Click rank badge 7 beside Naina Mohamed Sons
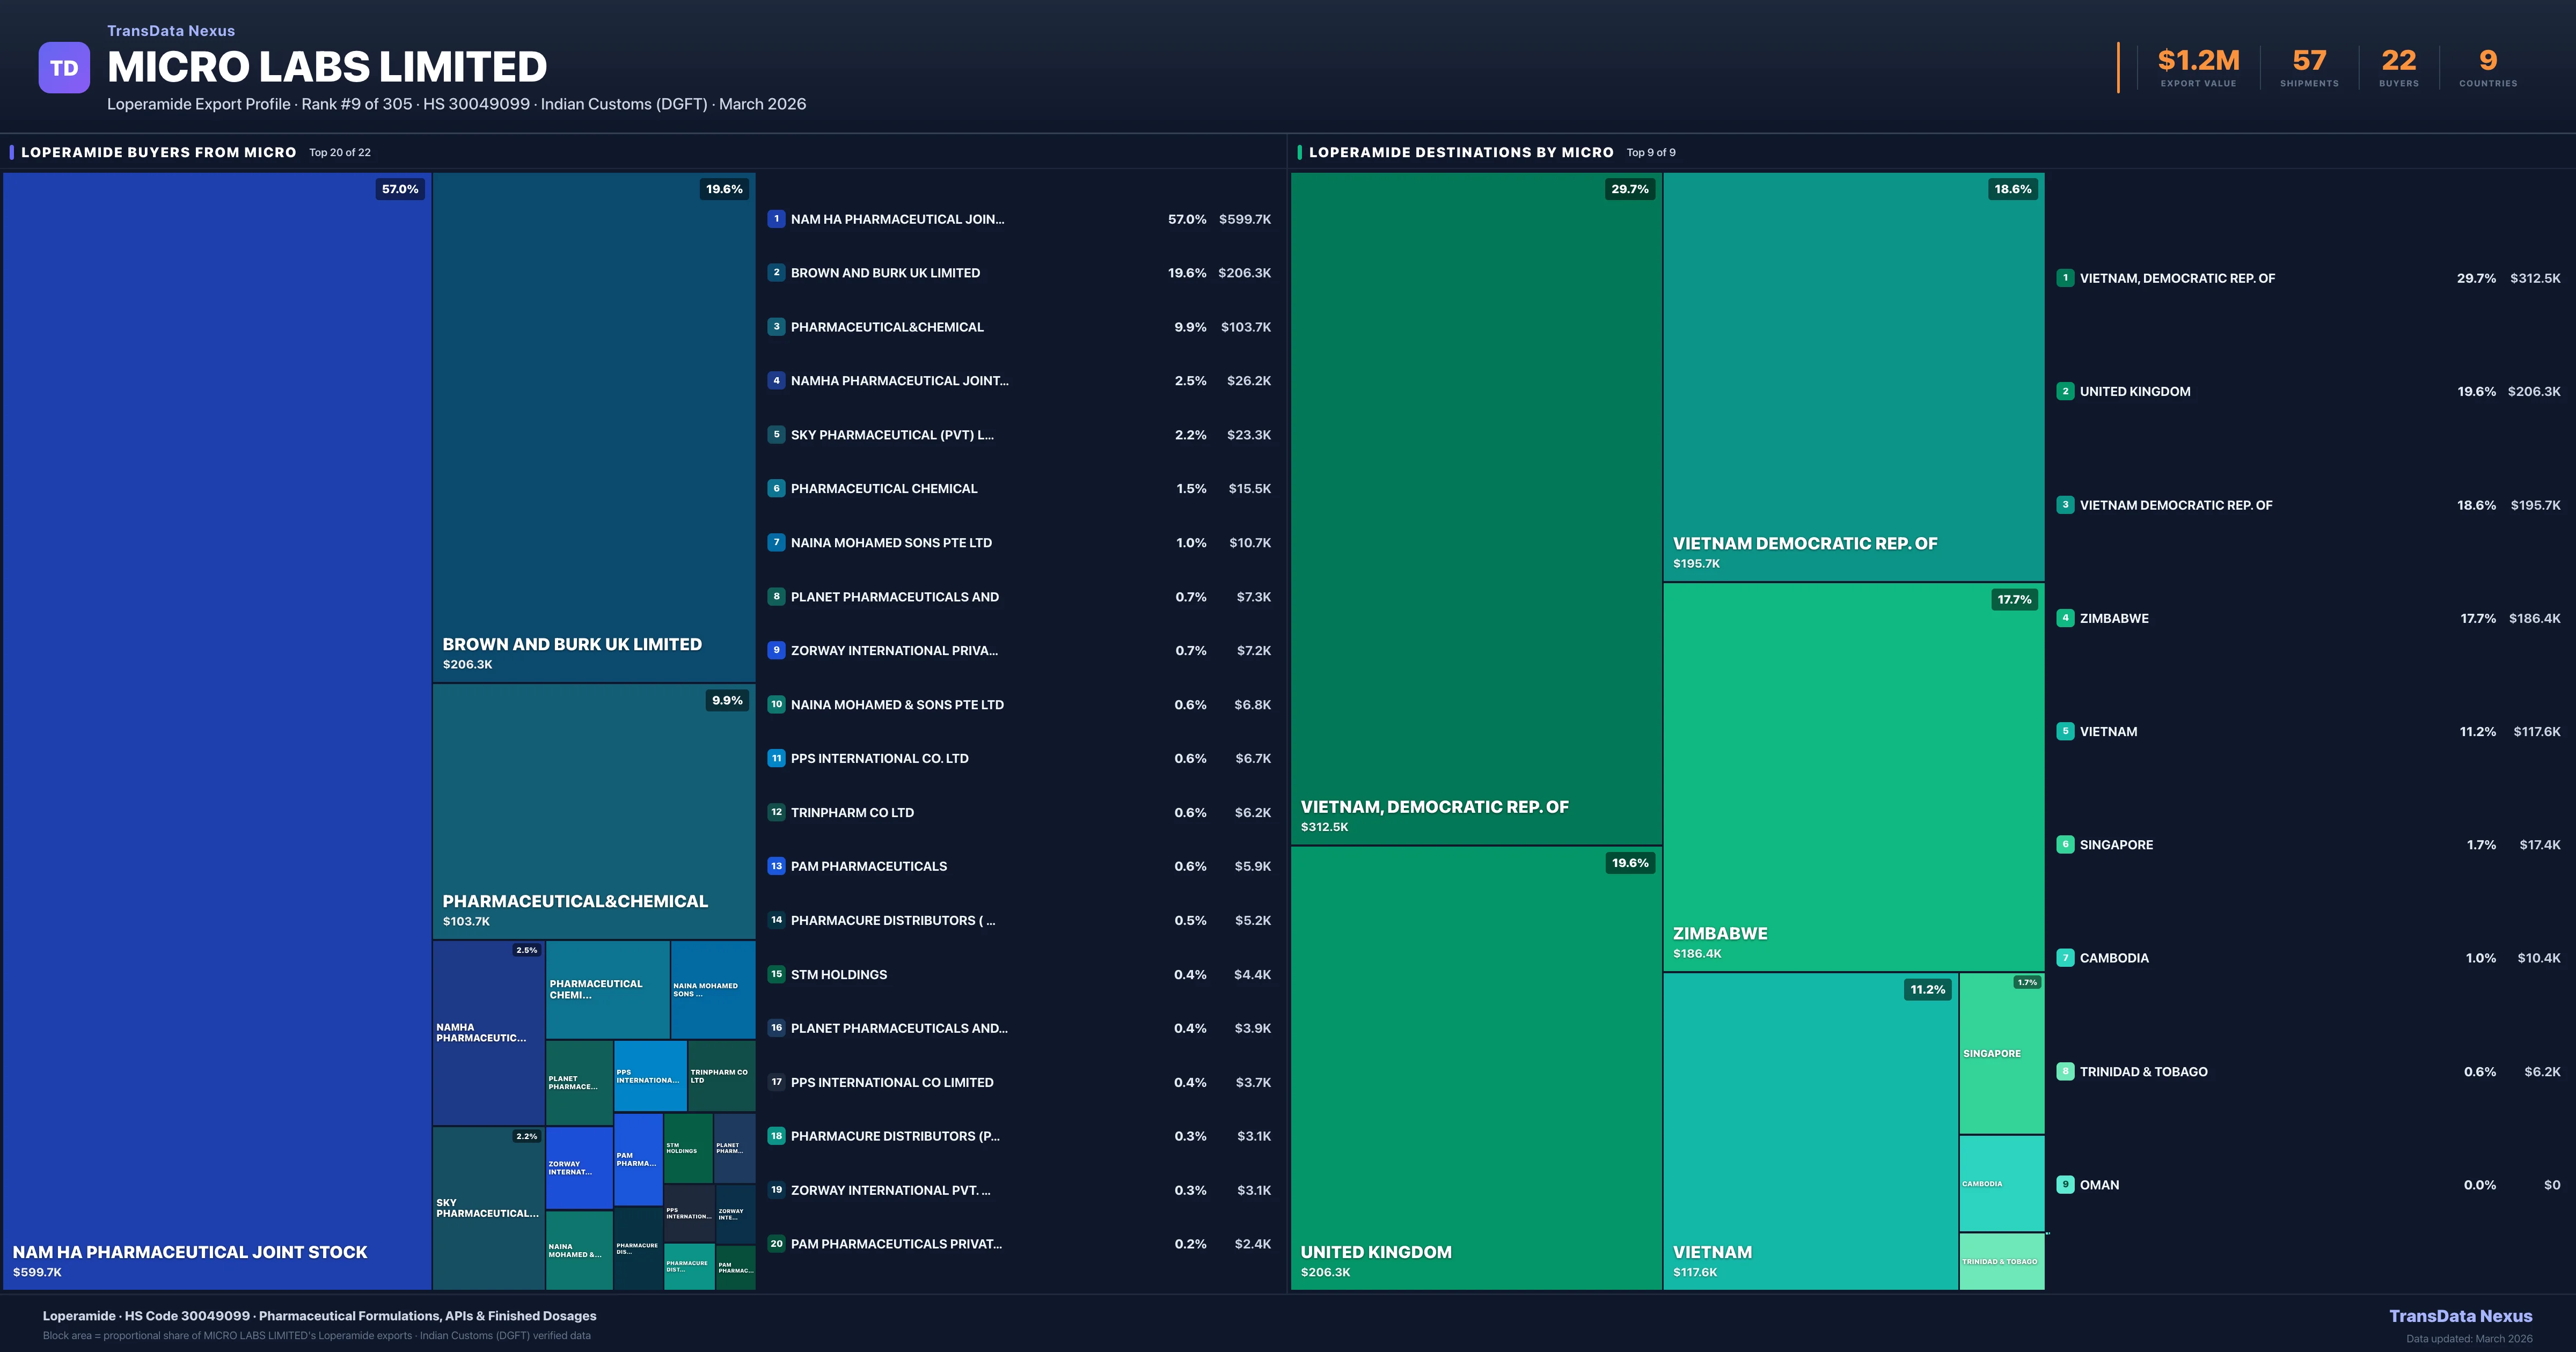2576x1352 pixels. coord(776,542)
